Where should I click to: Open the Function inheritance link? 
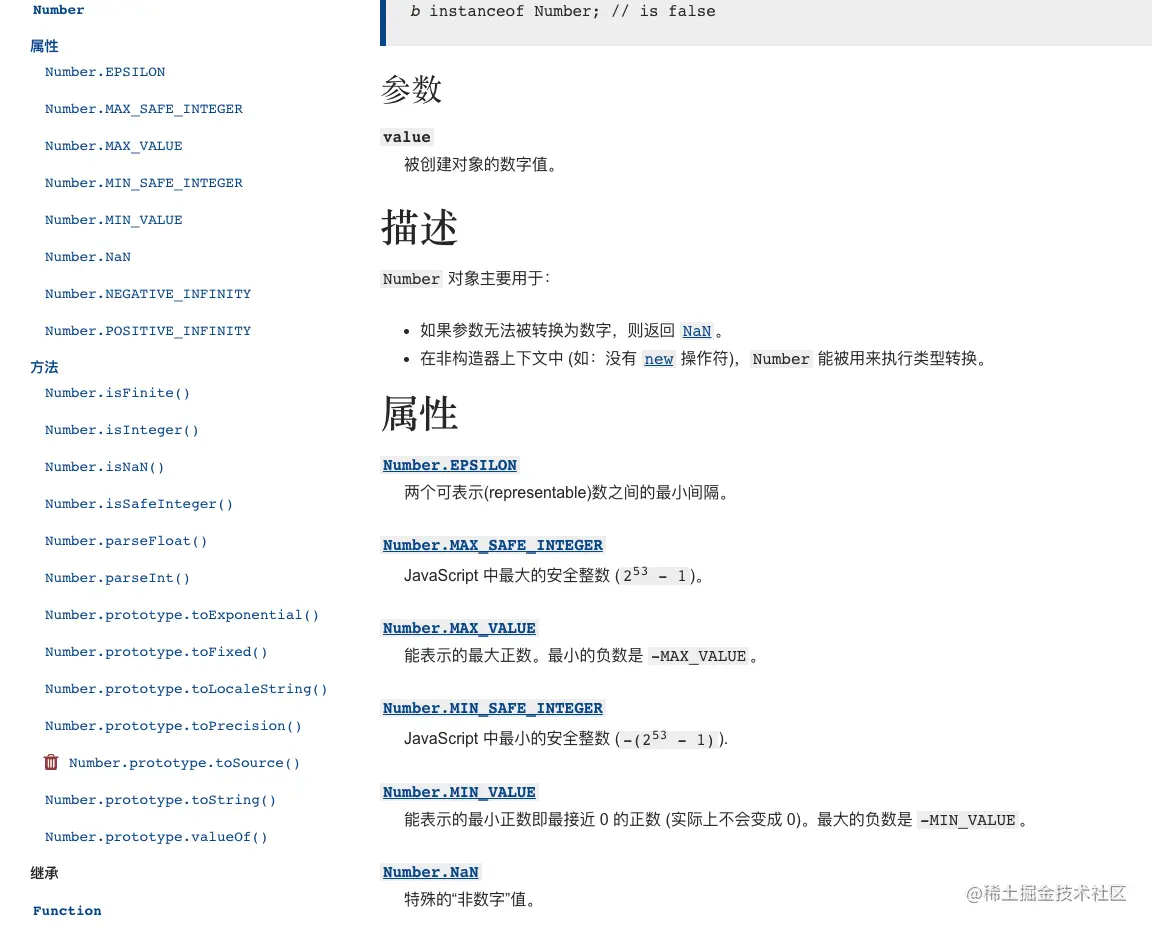tap(67, 911)
